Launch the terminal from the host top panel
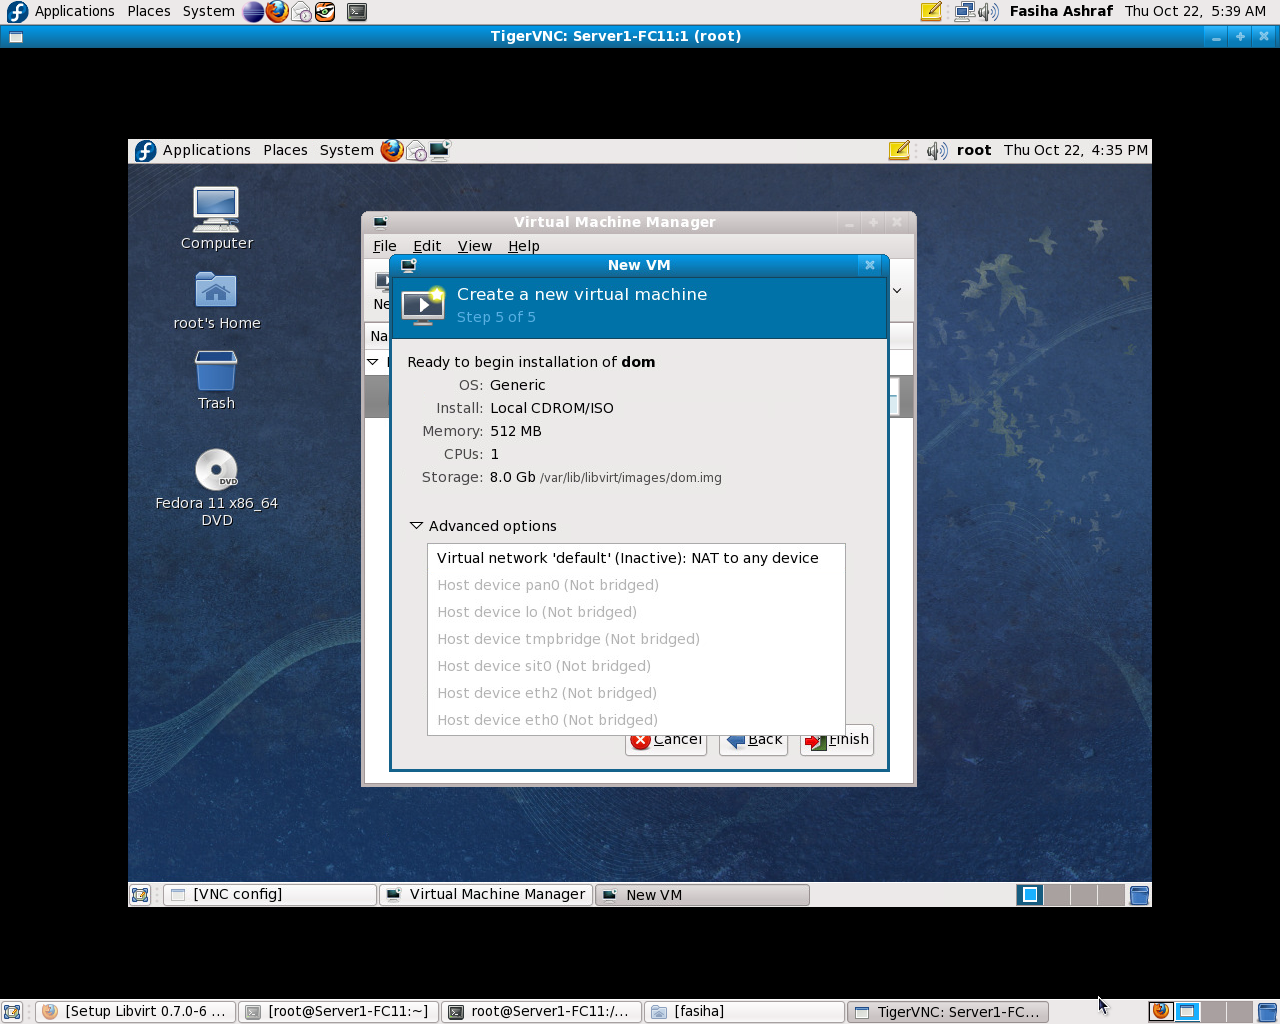 (x=356, y=12)
